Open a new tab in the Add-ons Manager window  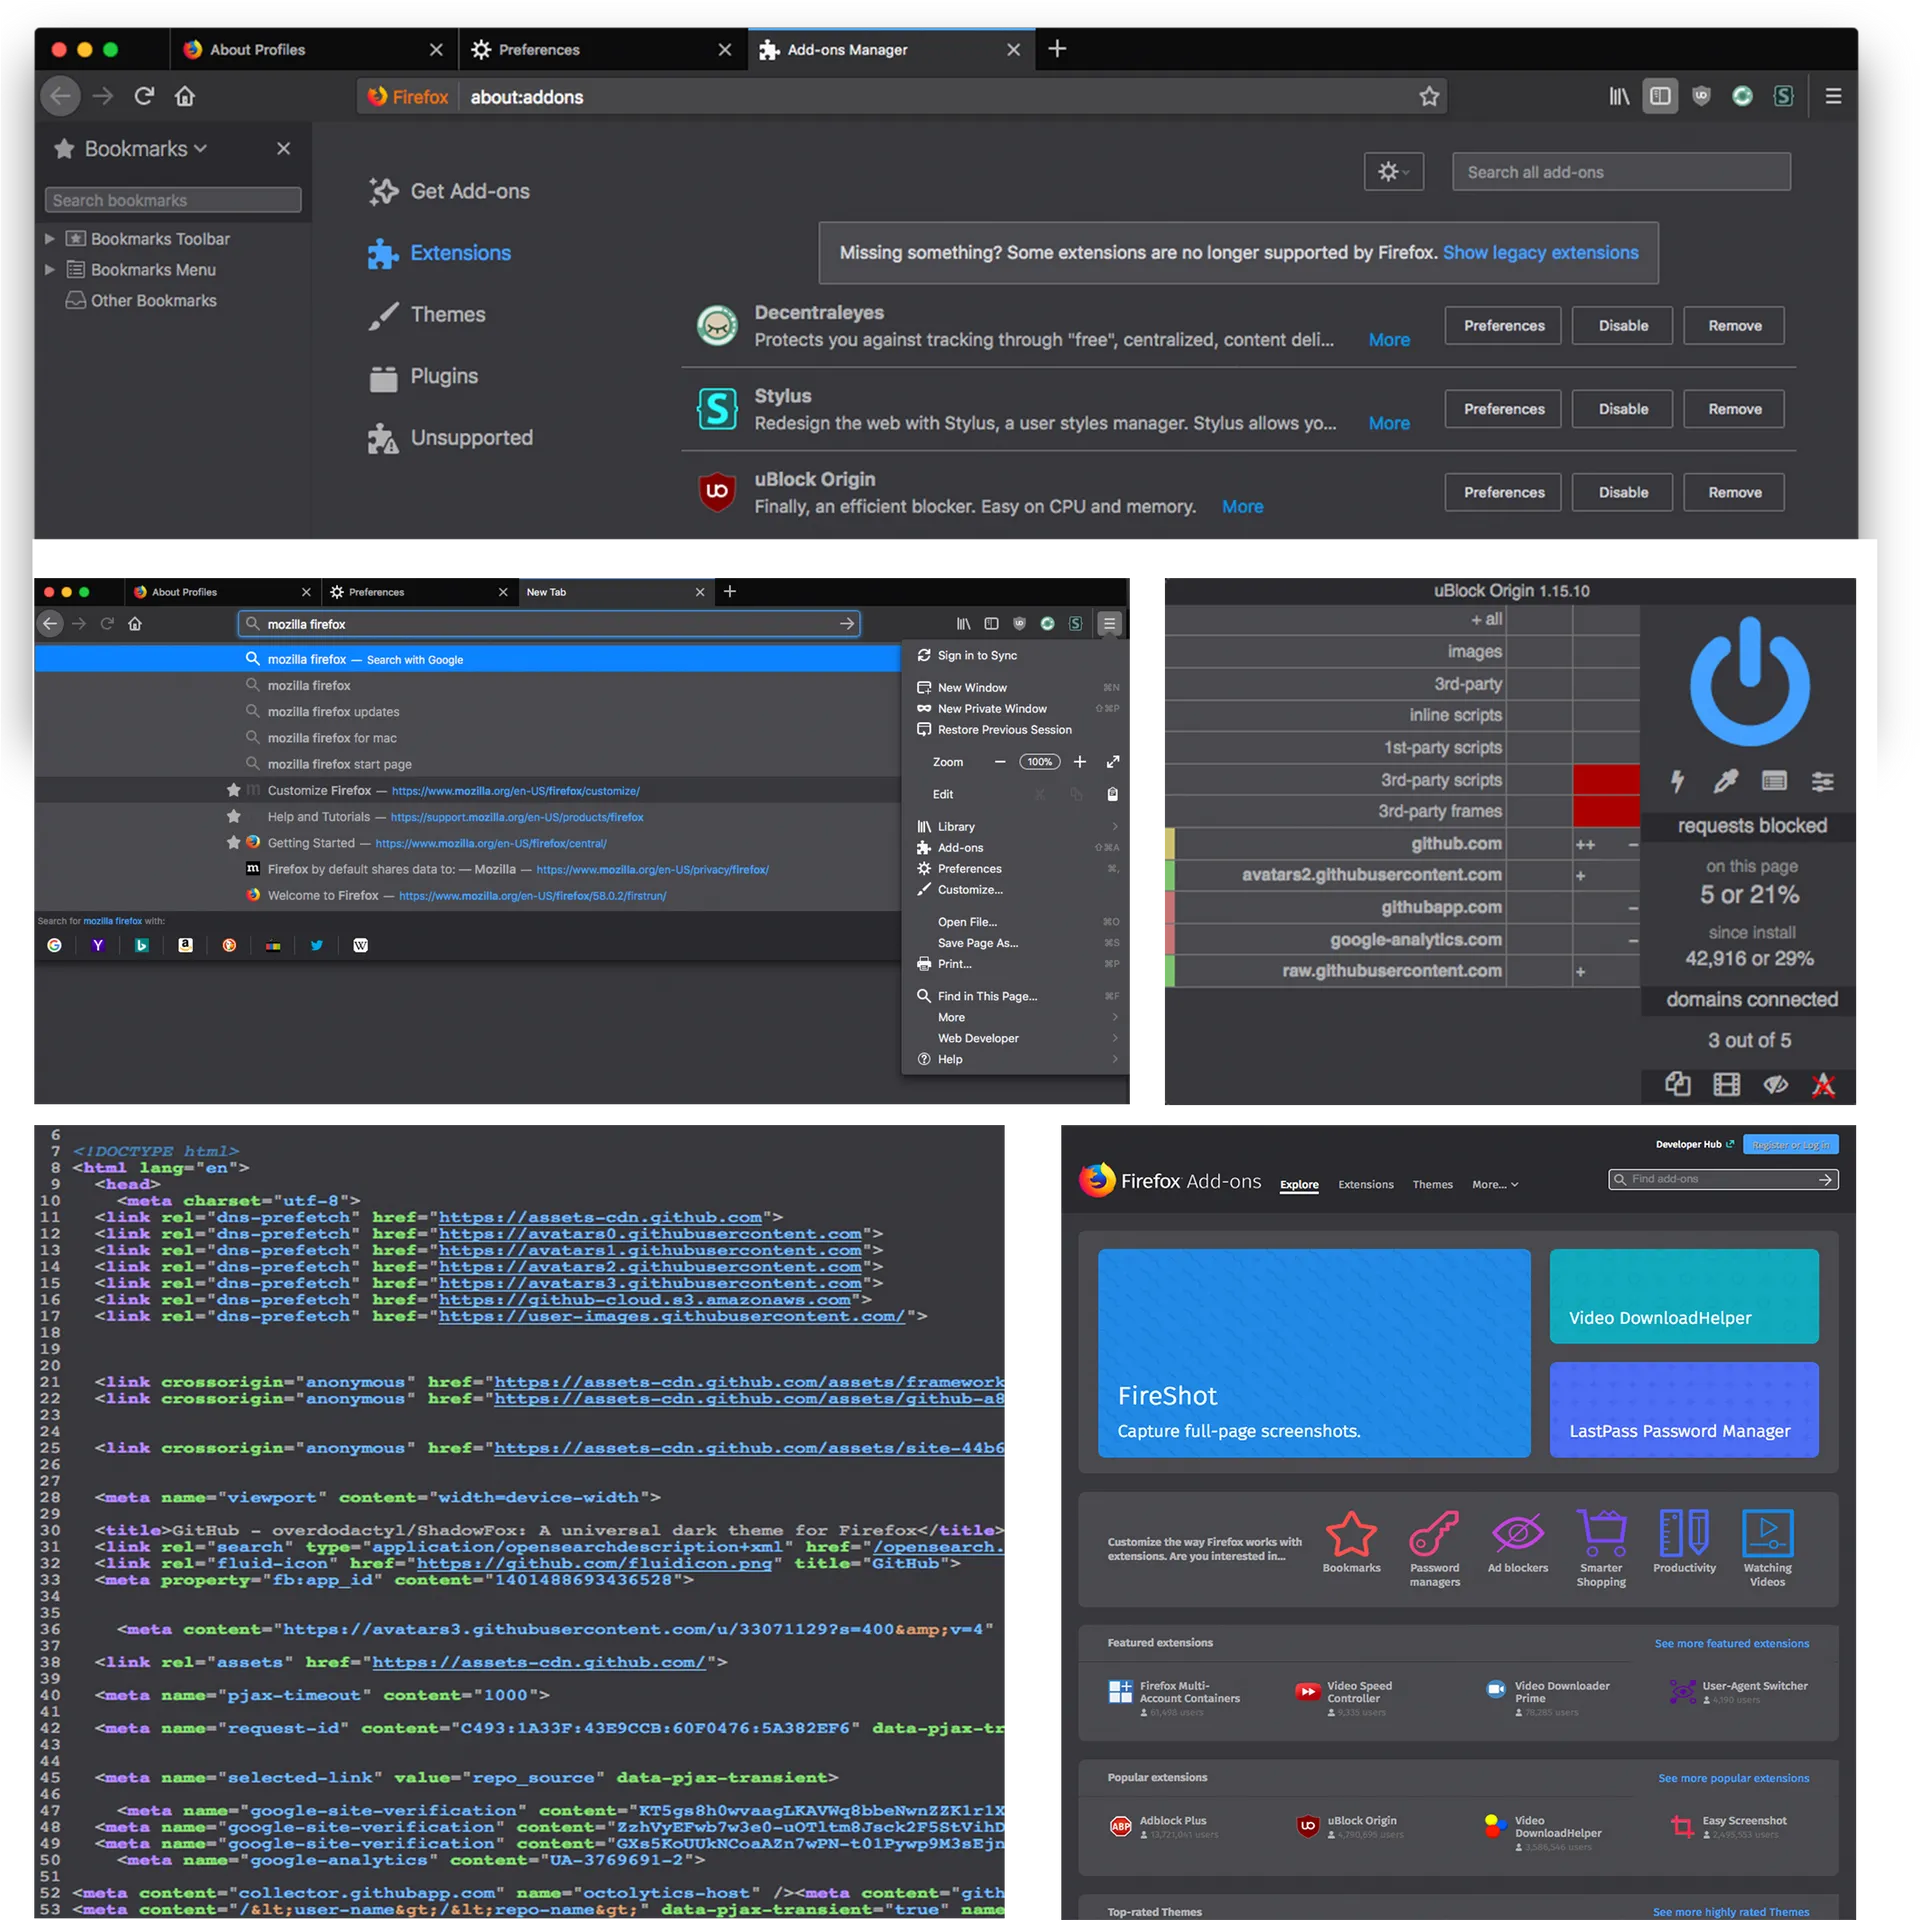point(1057,48)
